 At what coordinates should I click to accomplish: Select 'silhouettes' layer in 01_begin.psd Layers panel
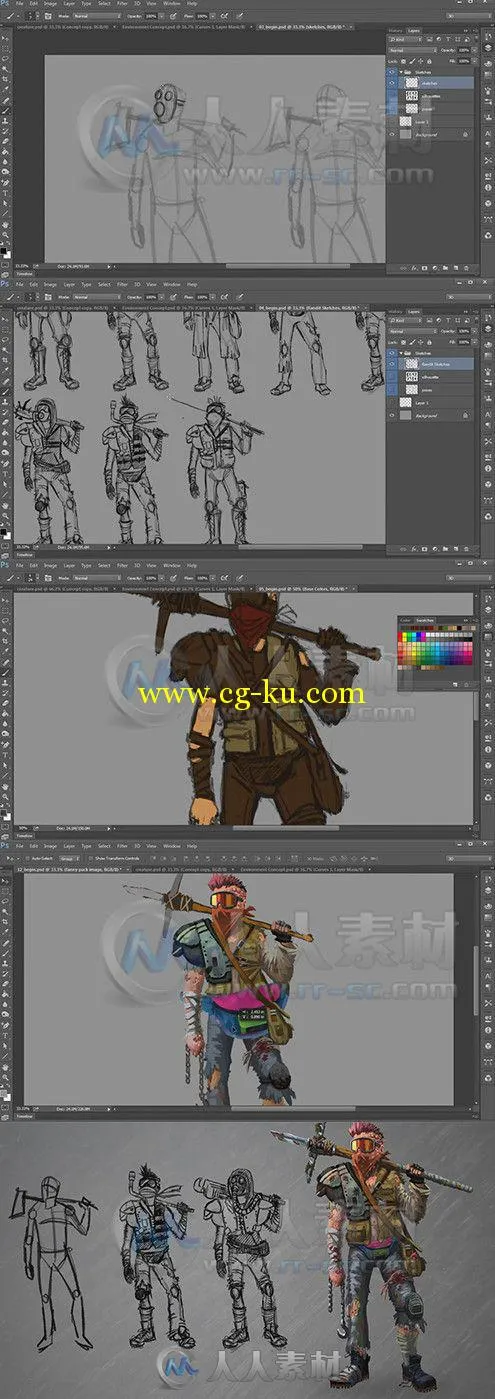click(430, 96)
